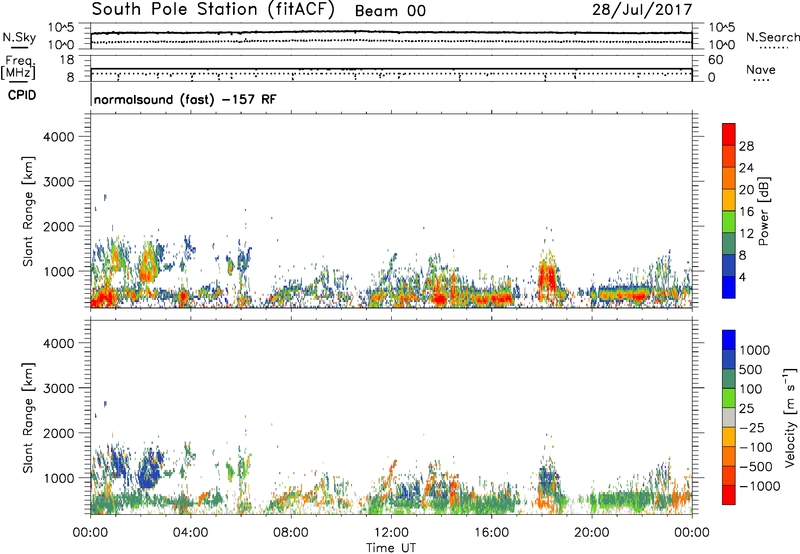The image size is (800, 554).
Task: Pick the bright blue top velocity colorbar segment
Action: [729, 340]
